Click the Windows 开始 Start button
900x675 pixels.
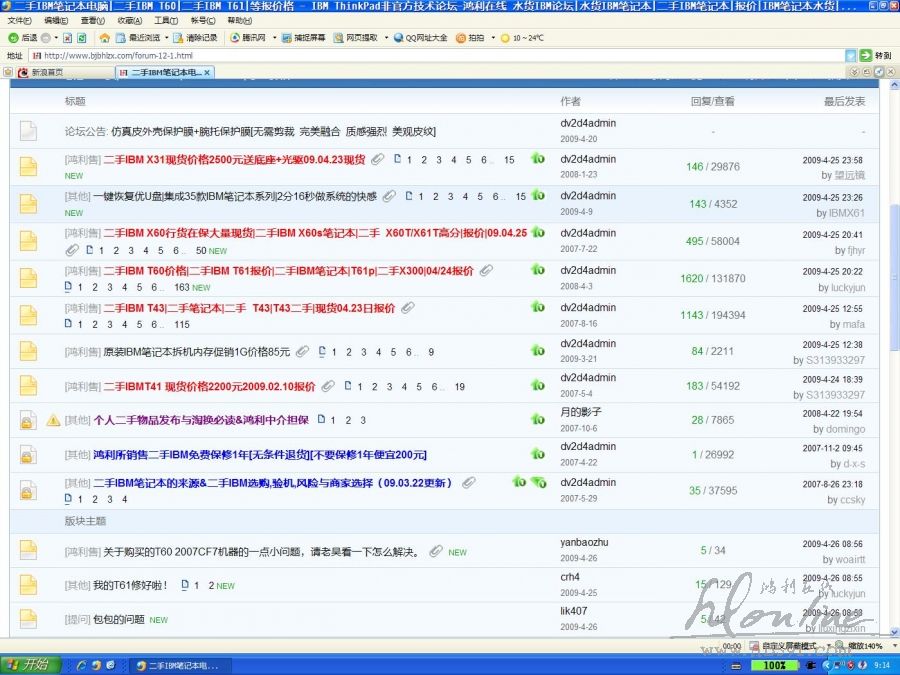(28, 665)
